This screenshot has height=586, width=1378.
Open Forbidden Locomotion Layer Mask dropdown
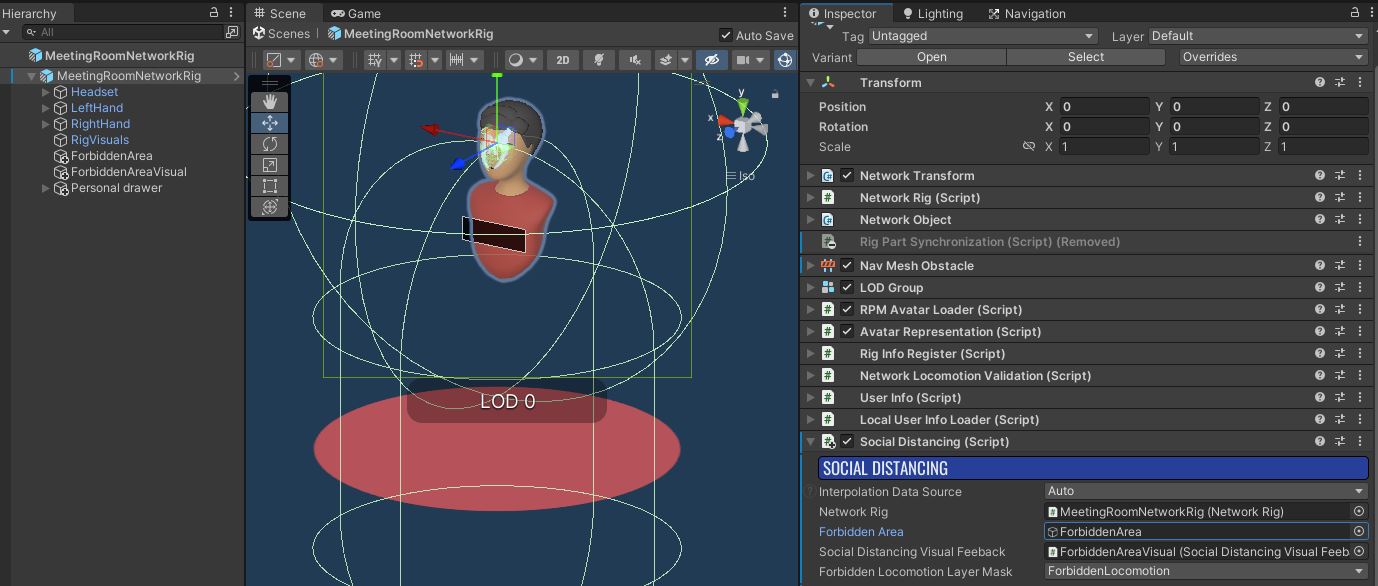[x=1205, y=571]
